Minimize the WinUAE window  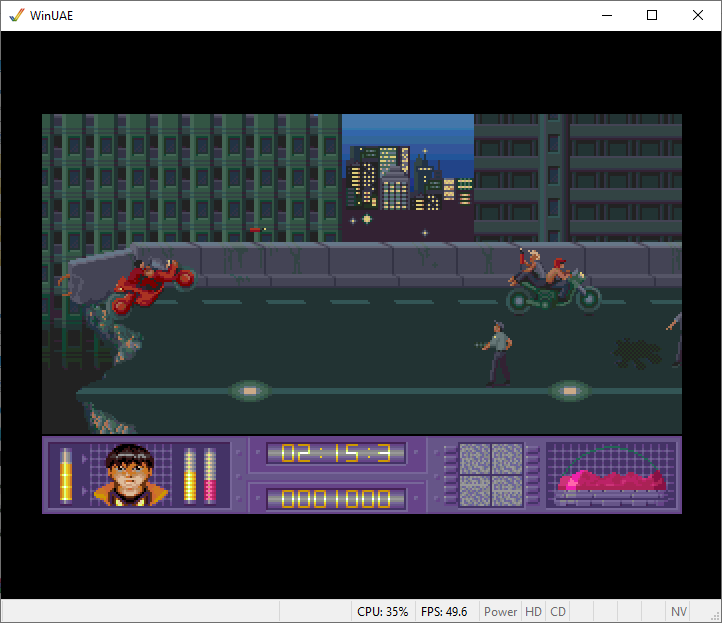[x=607, y=15]
